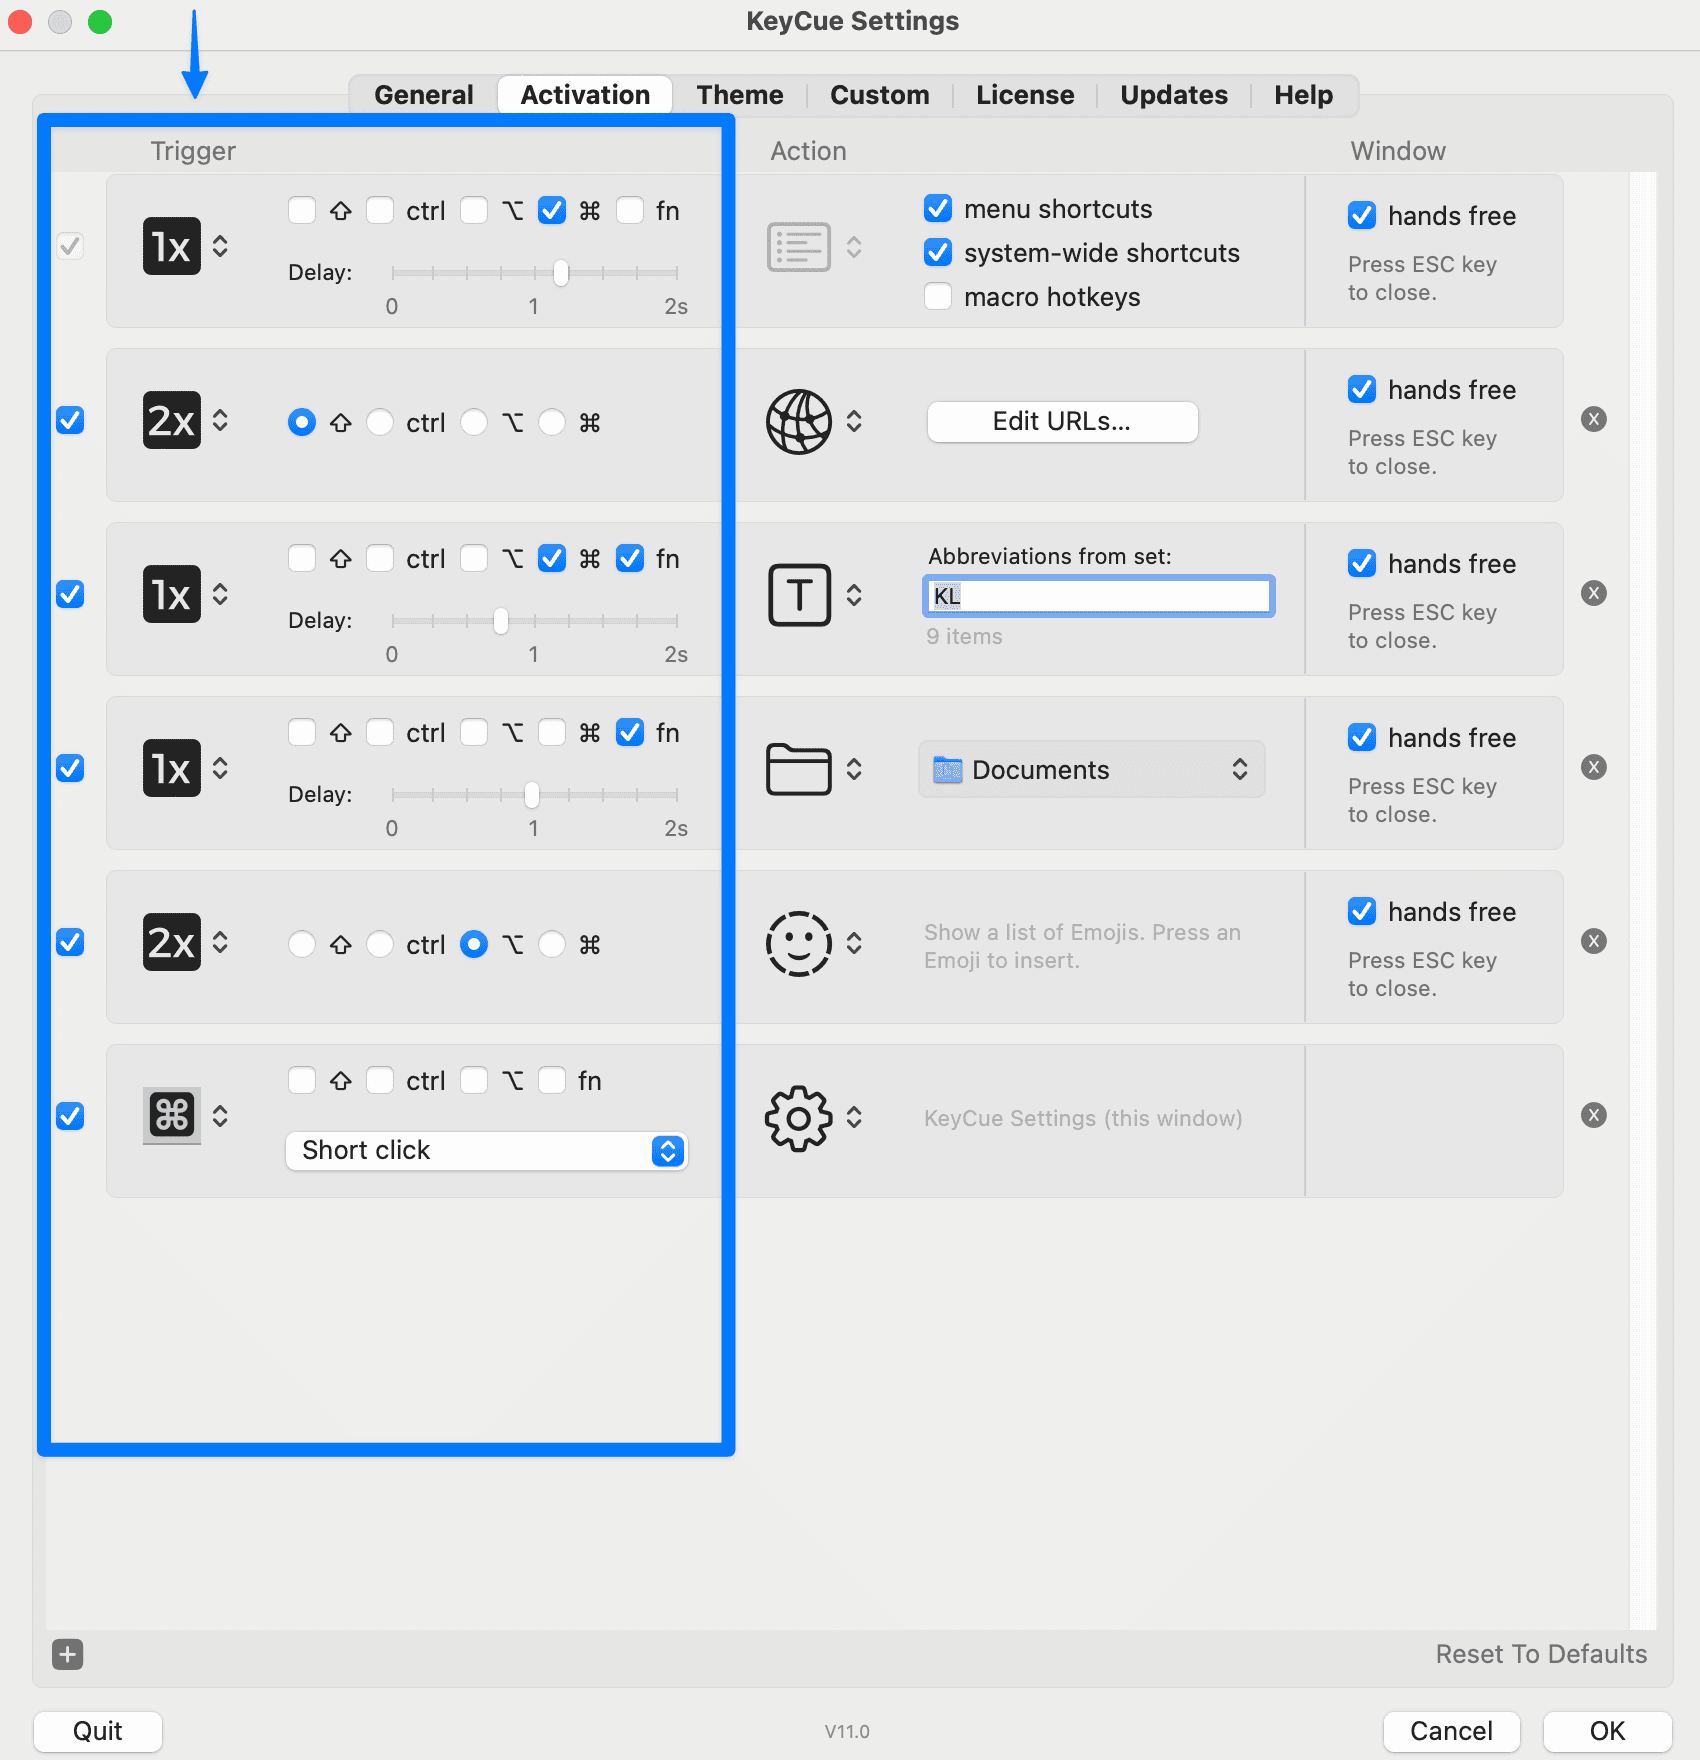Image resolution: width=1700 pixels, height=1760 pixels.
Task: Click the vertical scrollbar on the right
Action: (x=1643, y=900)
